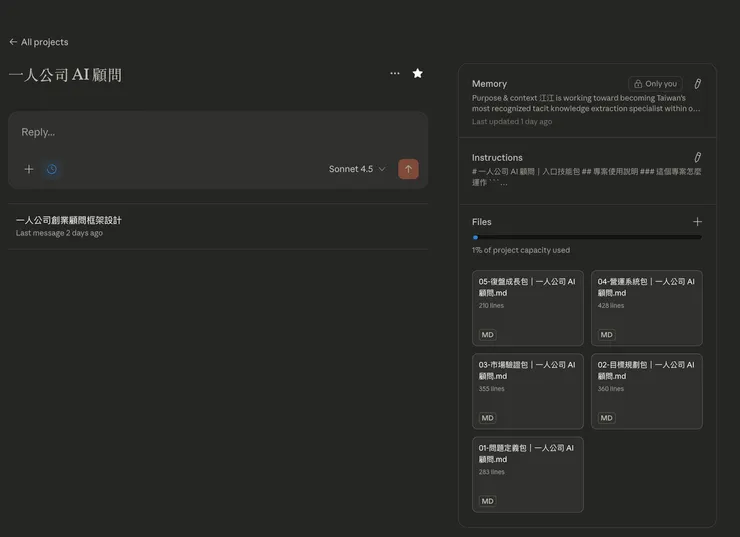The image size is (740, 537).
Task: Edit the Instructions with pencil icon
Action: coord(698,157)
